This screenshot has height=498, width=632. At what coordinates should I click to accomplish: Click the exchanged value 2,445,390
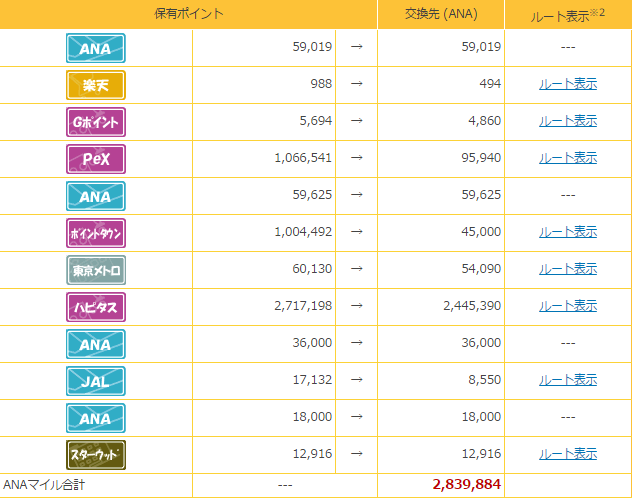click(472, 306)
